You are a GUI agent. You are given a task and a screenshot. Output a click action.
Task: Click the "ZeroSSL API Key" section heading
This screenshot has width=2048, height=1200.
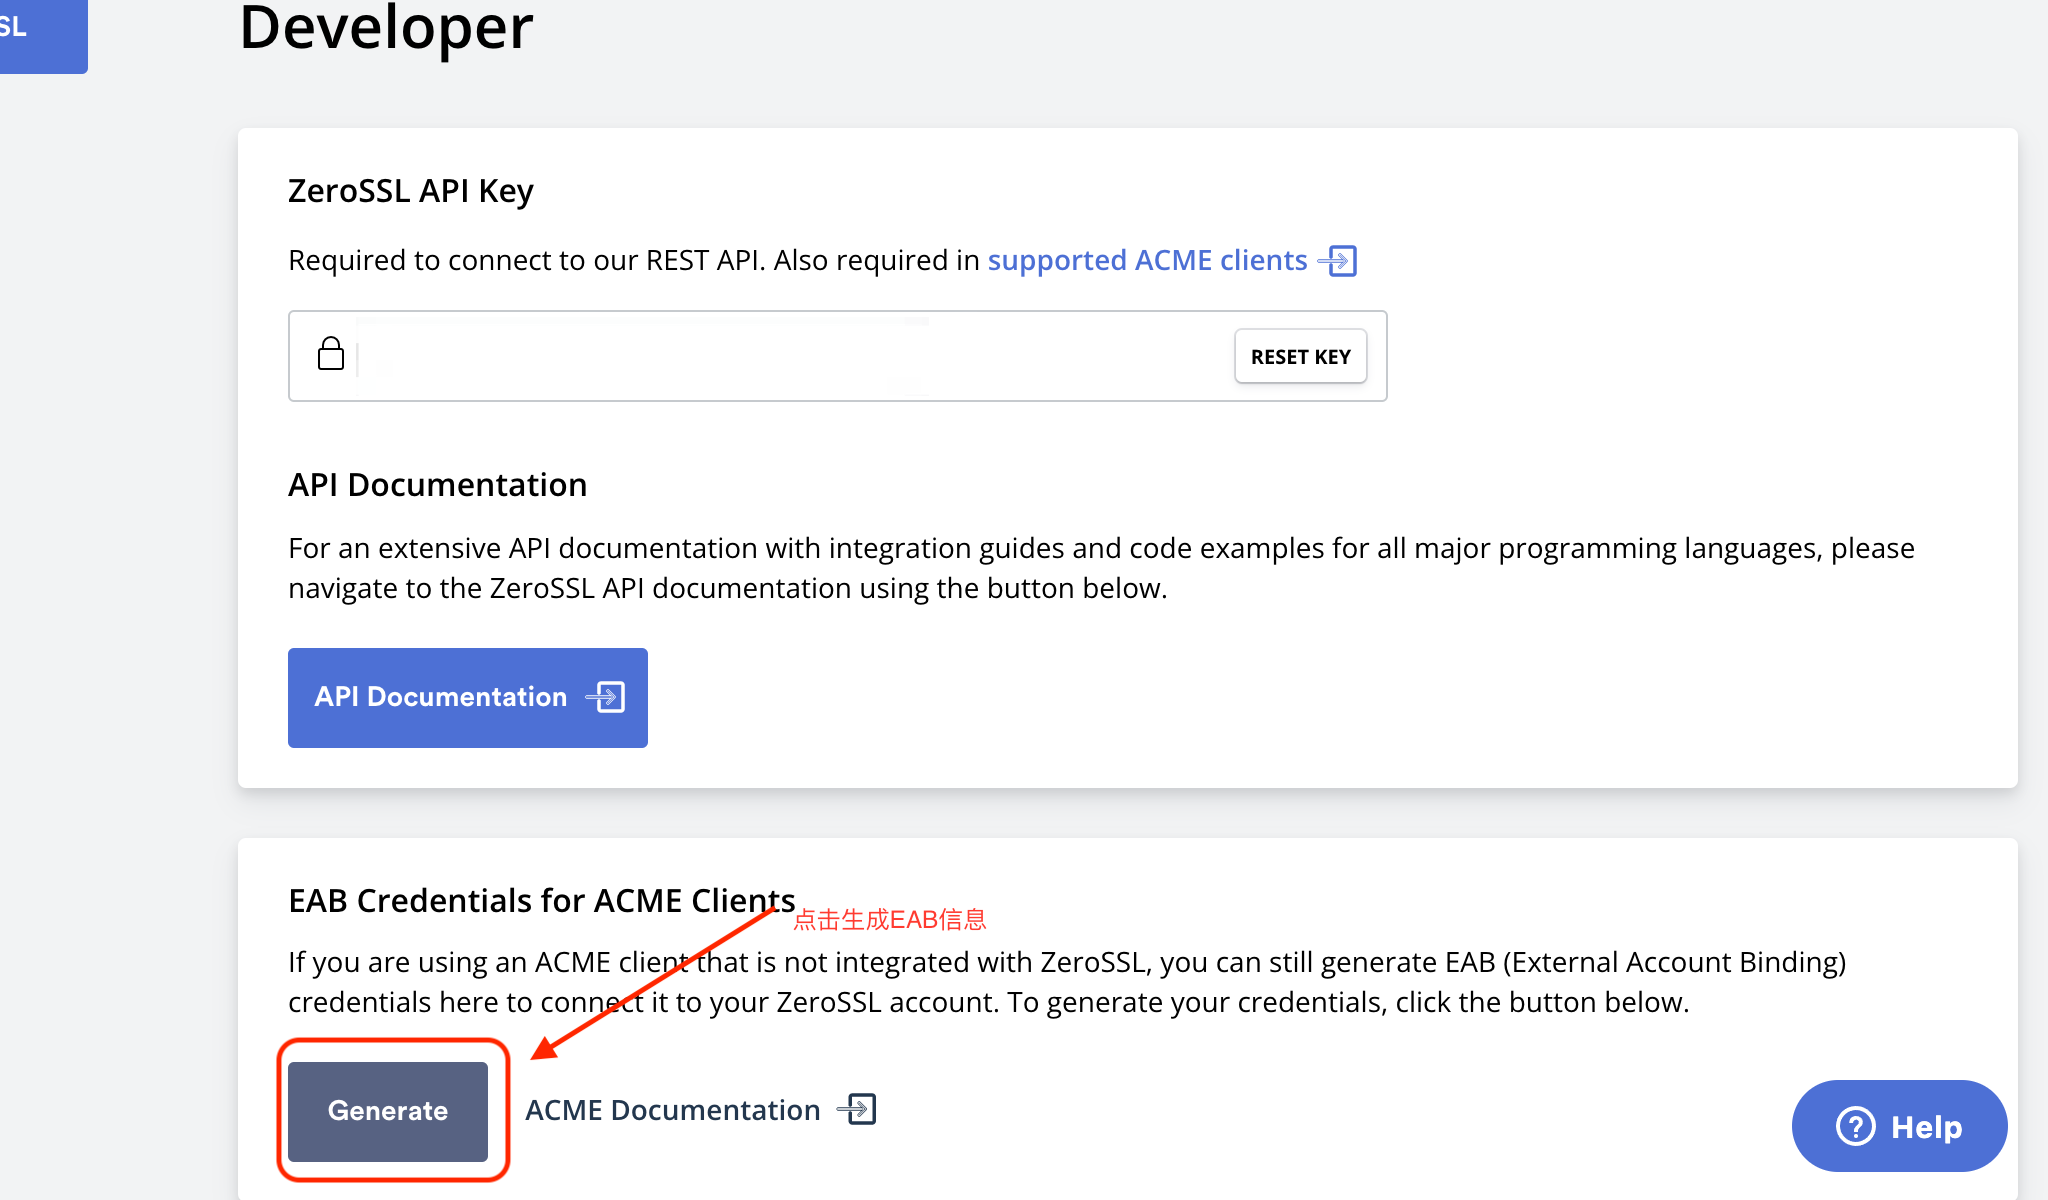pyautogui.click(x=410, y=191)
